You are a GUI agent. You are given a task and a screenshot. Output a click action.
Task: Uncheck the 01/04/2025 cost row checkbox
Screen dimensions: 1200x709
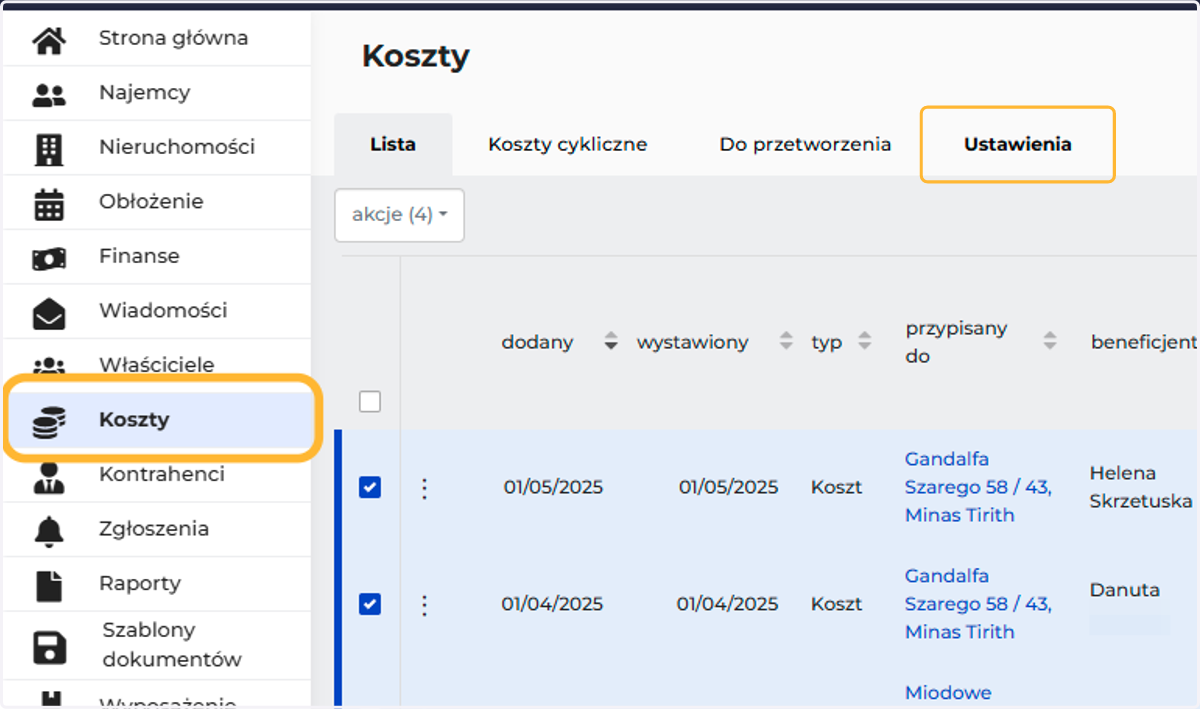(x=370, y=604)
